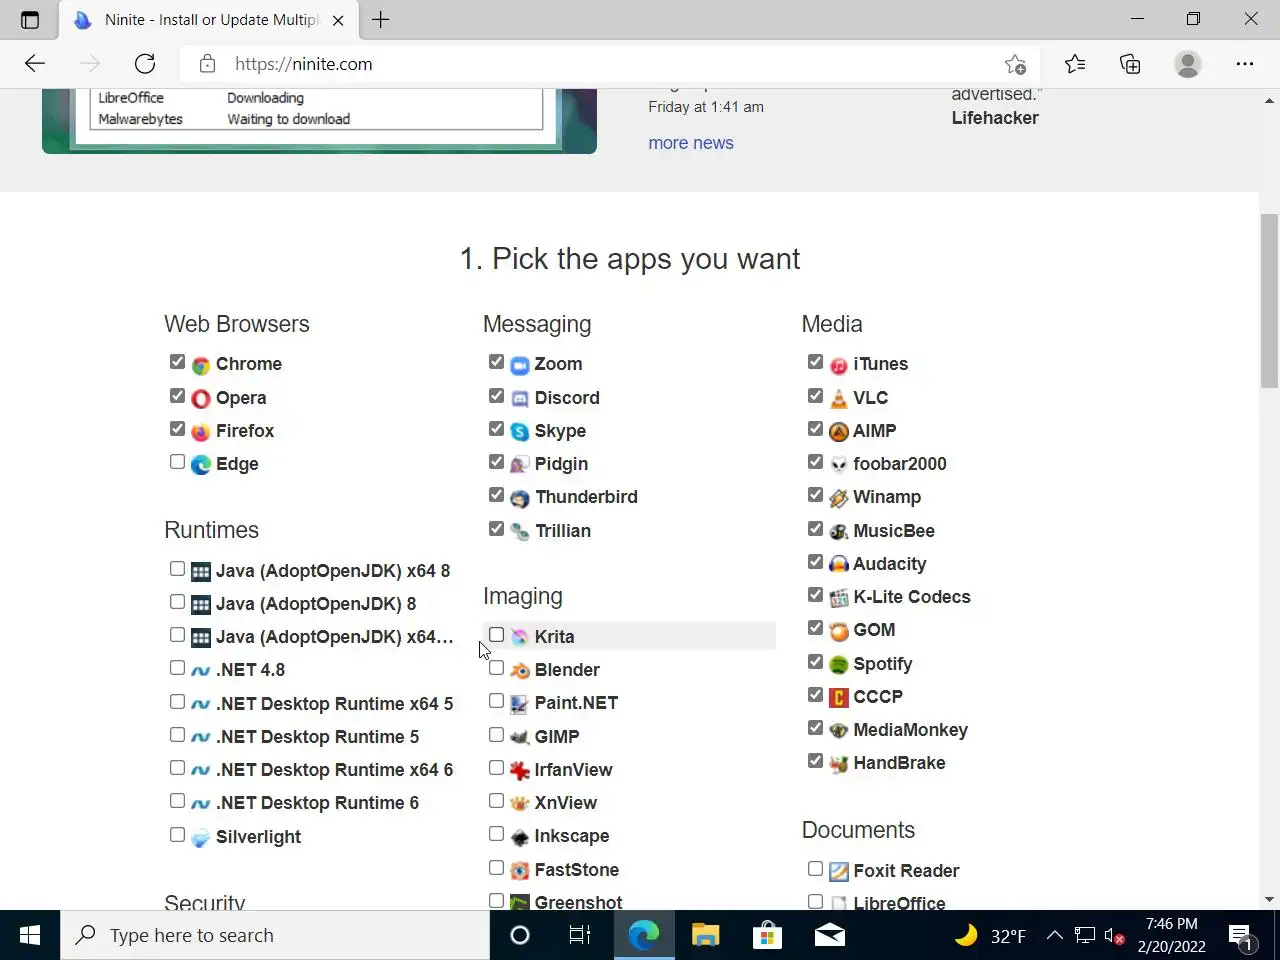Close the Ninite tab
The height and width of the screenshot is (960, 1280).
click(338, 20)
